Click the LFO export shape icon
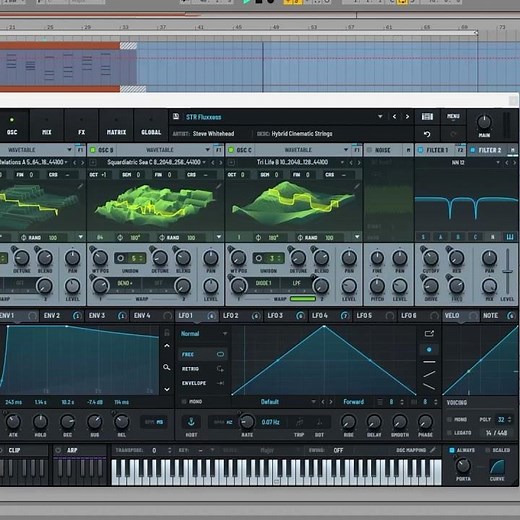The image size is (520, 520). (x=429, y=333)
